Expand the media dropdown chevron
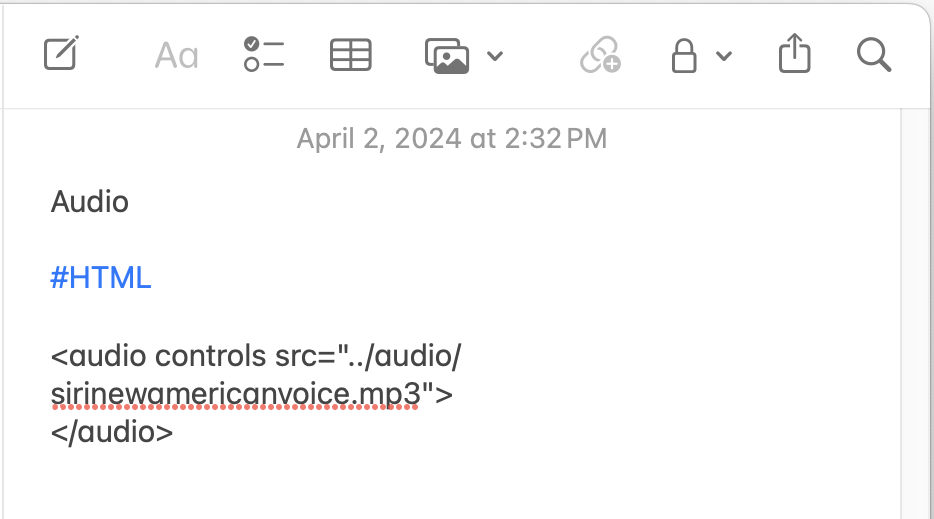The width and height of the screenshot is (934, 519). pos(495,56)
